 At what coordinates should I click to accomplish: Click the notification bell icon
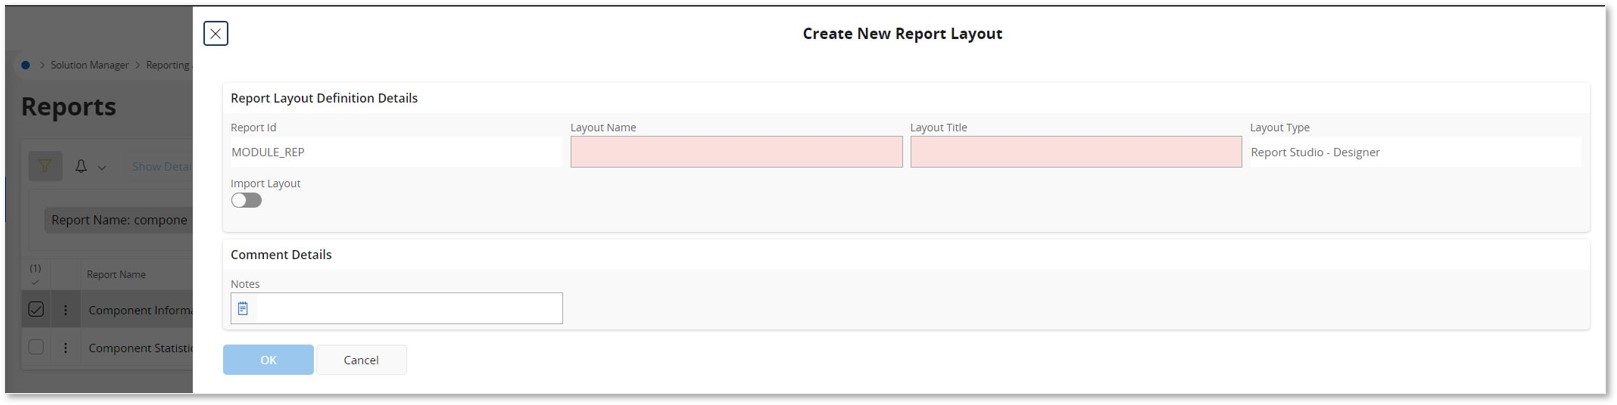click(x=81, y=166)
